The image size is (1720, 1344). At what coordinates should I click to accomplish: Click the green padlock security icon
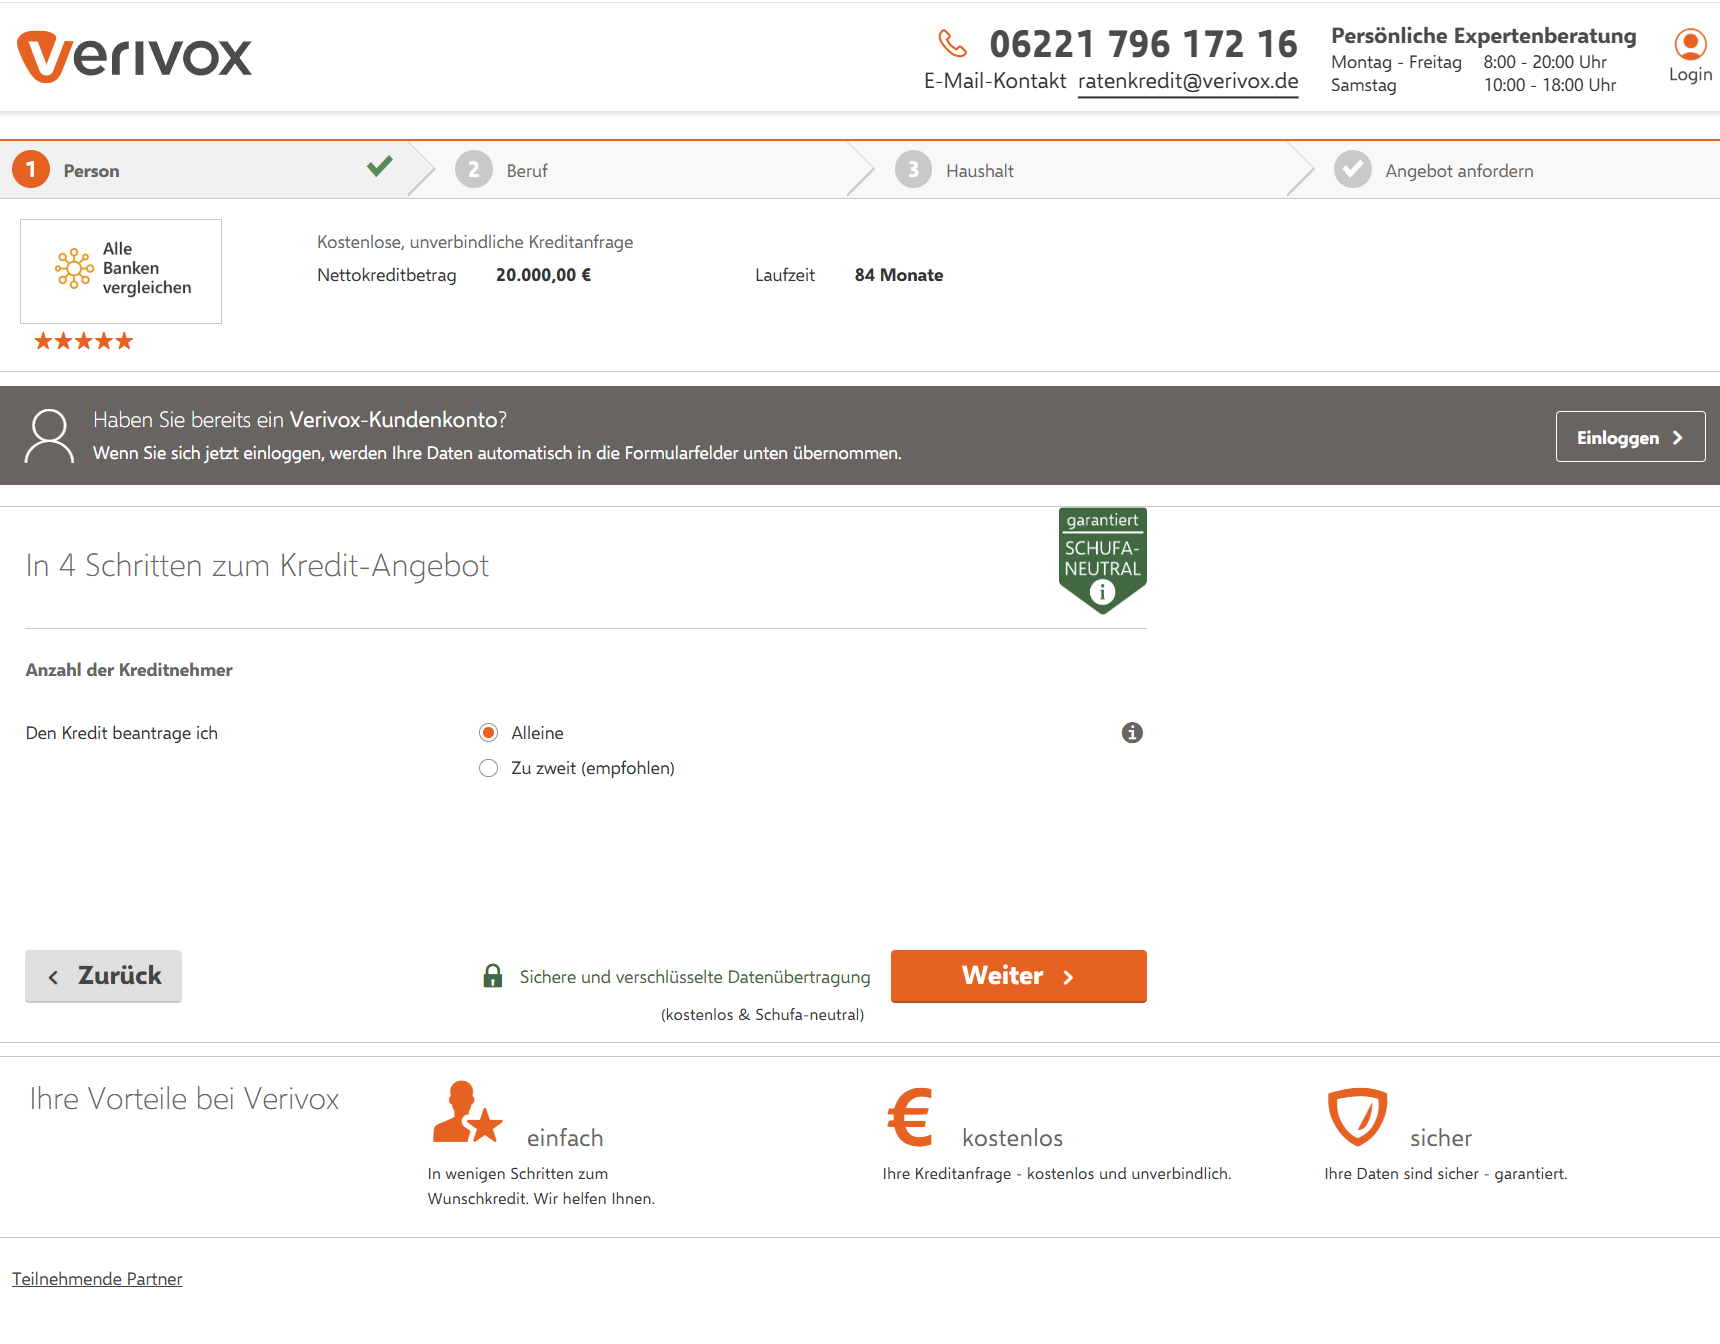[493, 976]
